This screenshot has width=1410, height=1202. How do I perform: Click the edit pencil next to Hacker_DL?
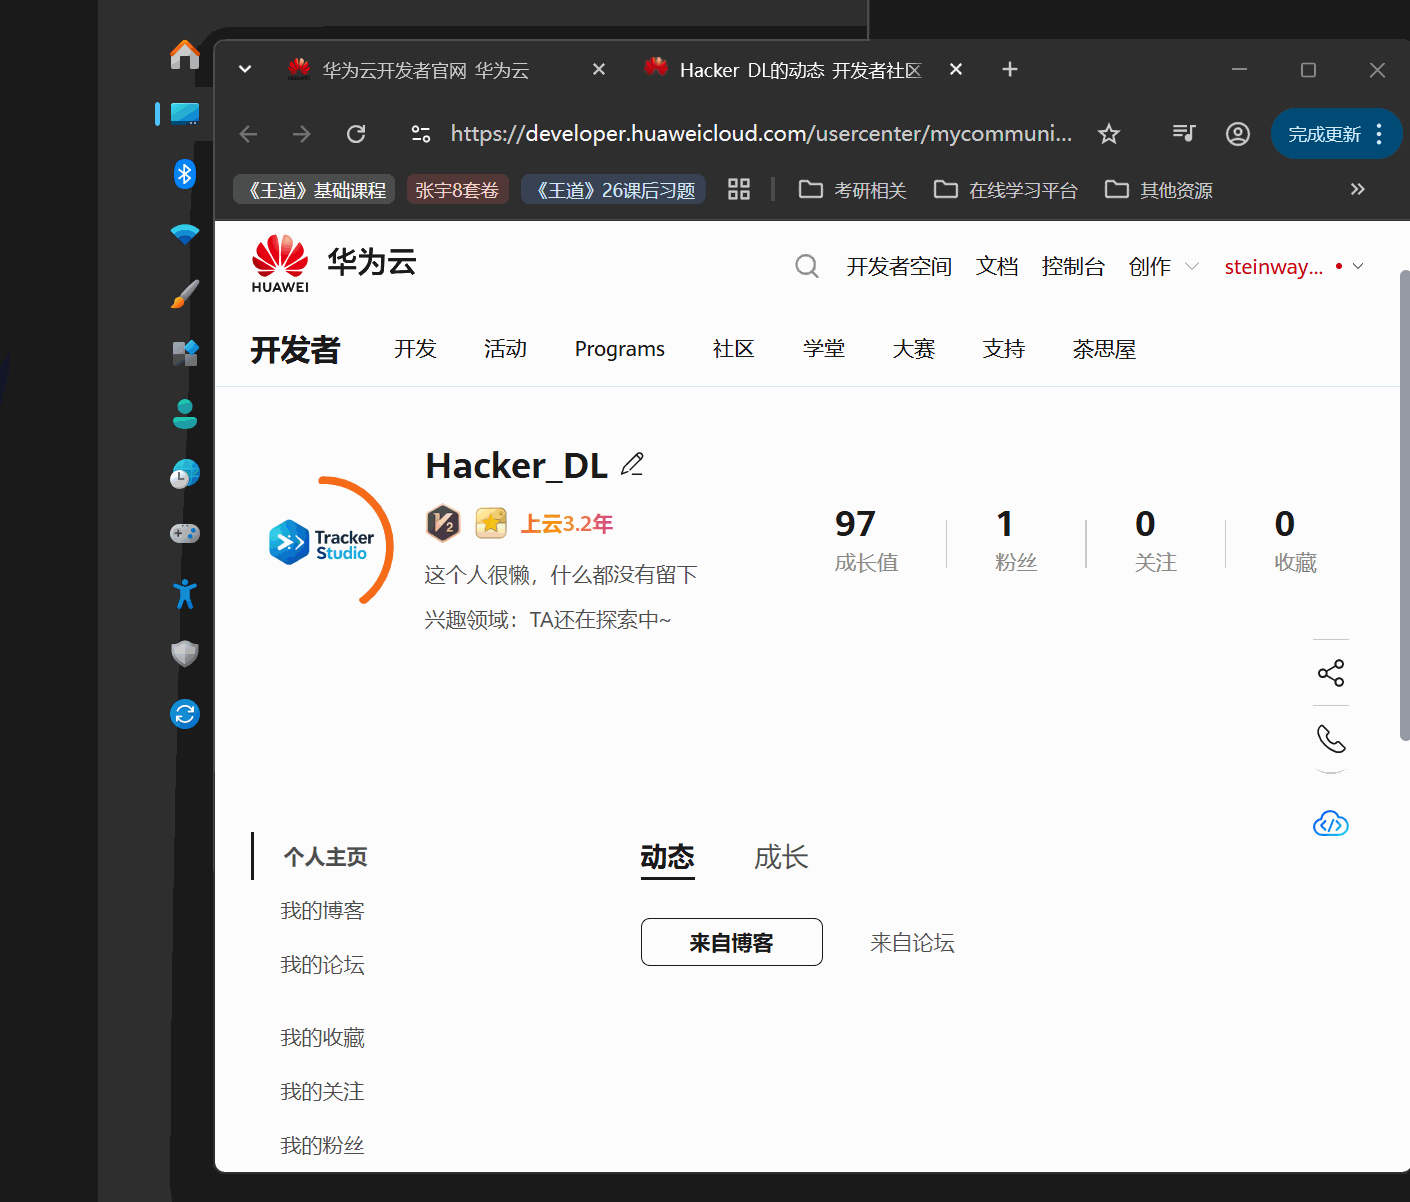(632, 464)
